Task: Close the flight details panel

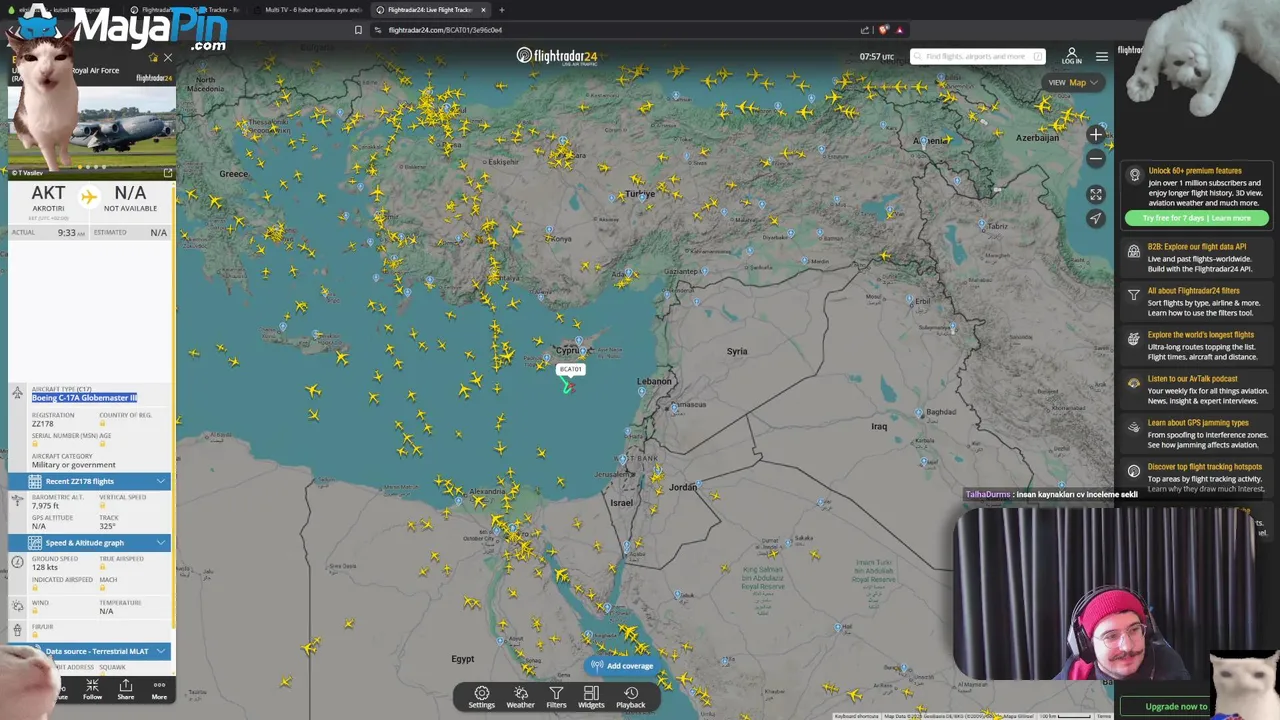Action: [168, 57]
